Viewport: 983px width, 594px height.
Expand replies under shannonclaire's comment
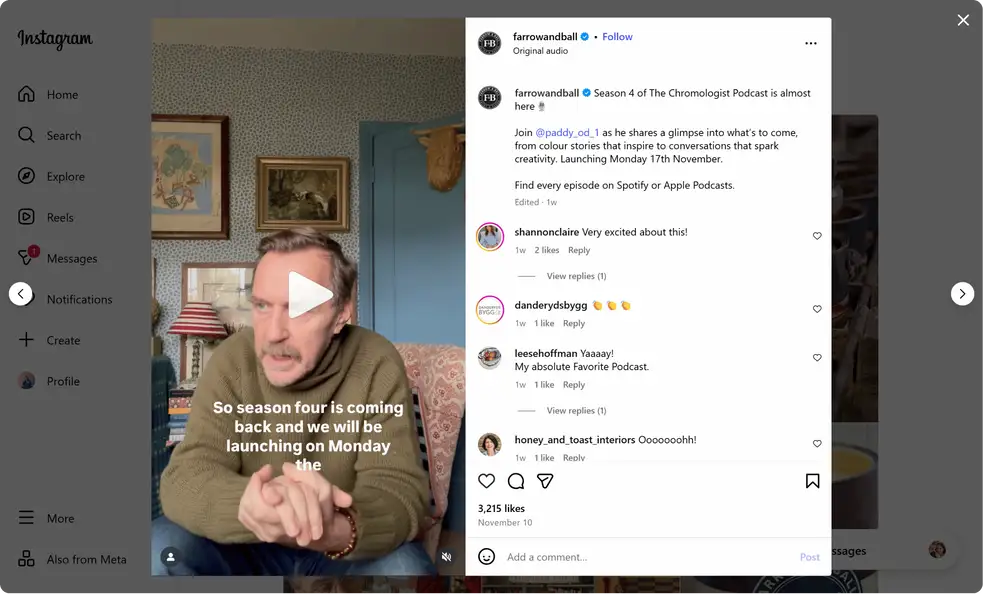576,276
